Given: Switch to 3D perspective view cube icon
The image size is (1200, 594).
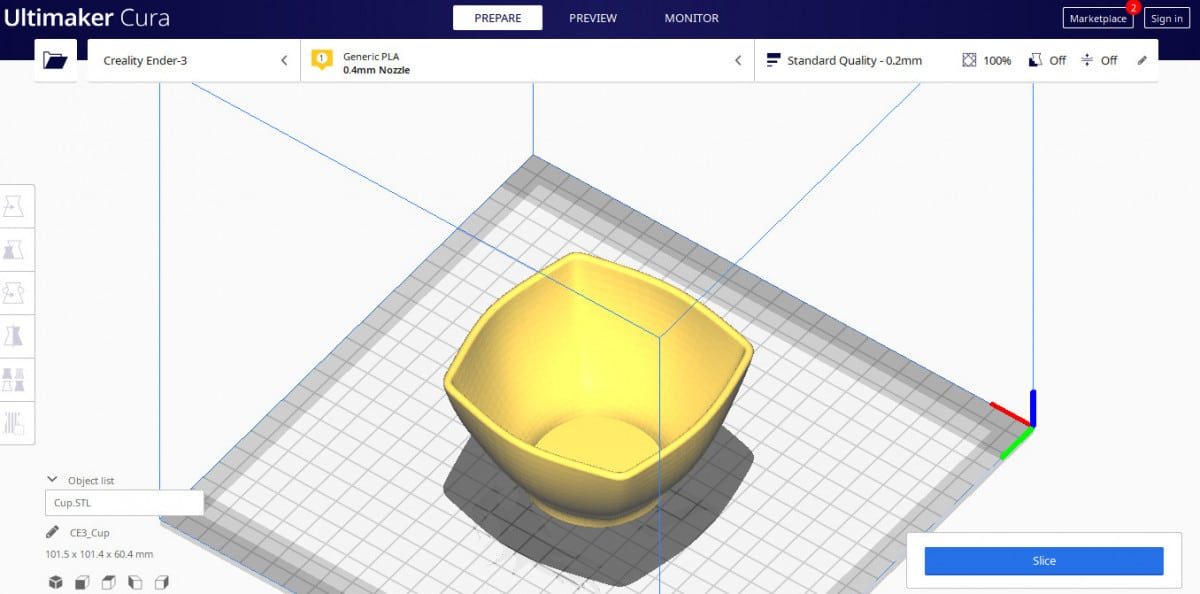Looking at the screenshot, I should pos(56,582).
